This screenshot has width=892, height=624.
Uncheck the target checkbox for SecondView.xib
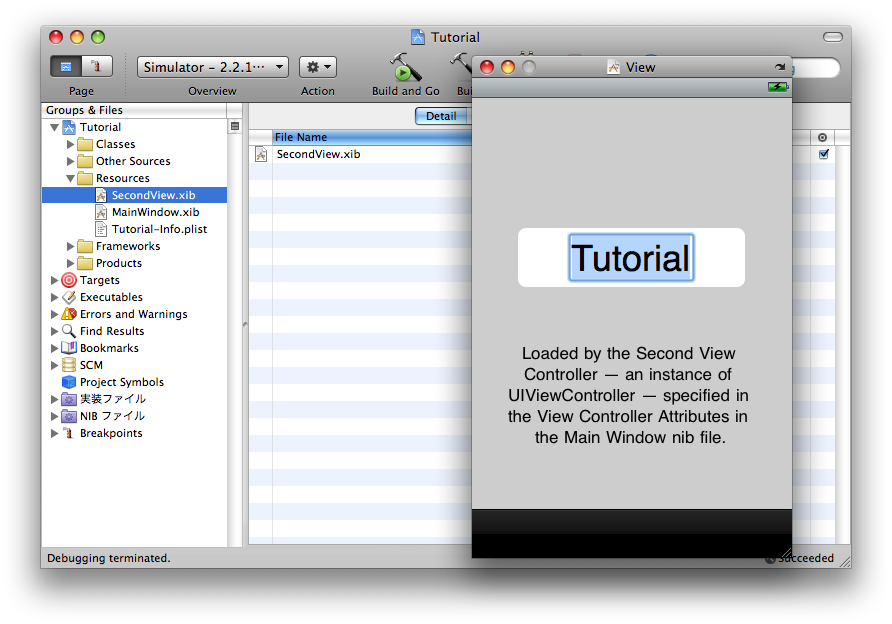(824, 155)
